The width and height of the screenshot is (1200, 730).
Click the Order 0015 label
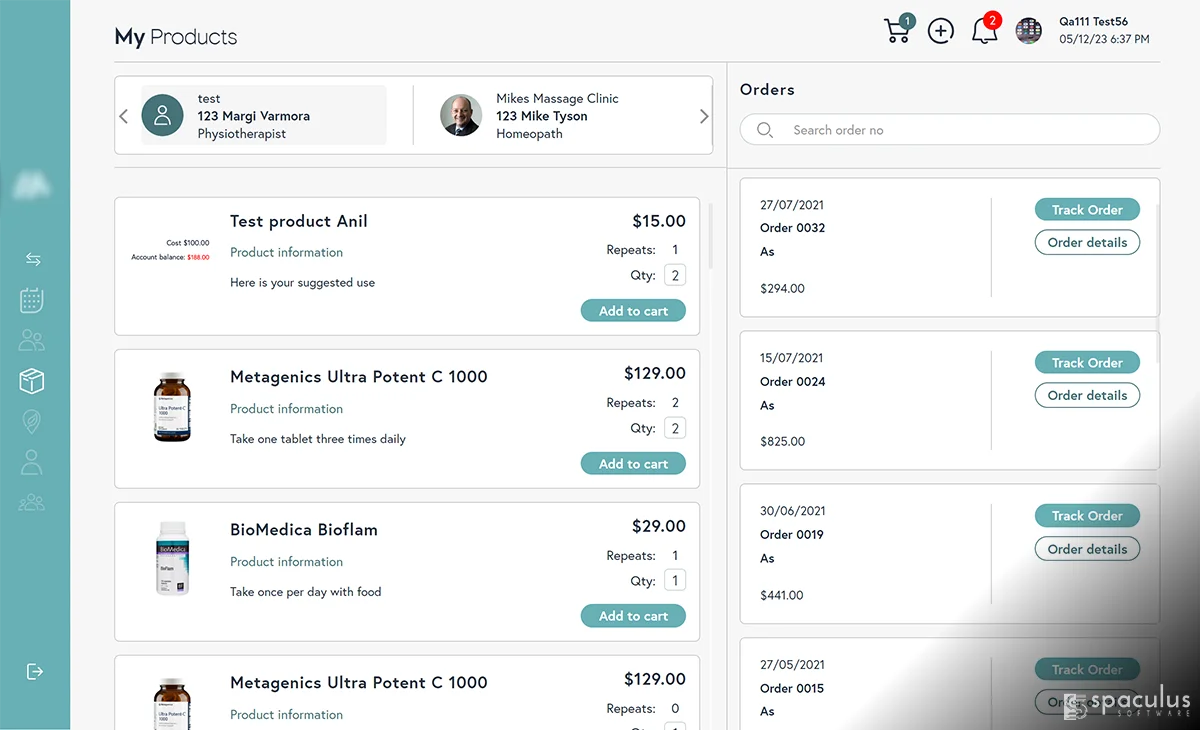pyautogui.click(x=792, y=688)
